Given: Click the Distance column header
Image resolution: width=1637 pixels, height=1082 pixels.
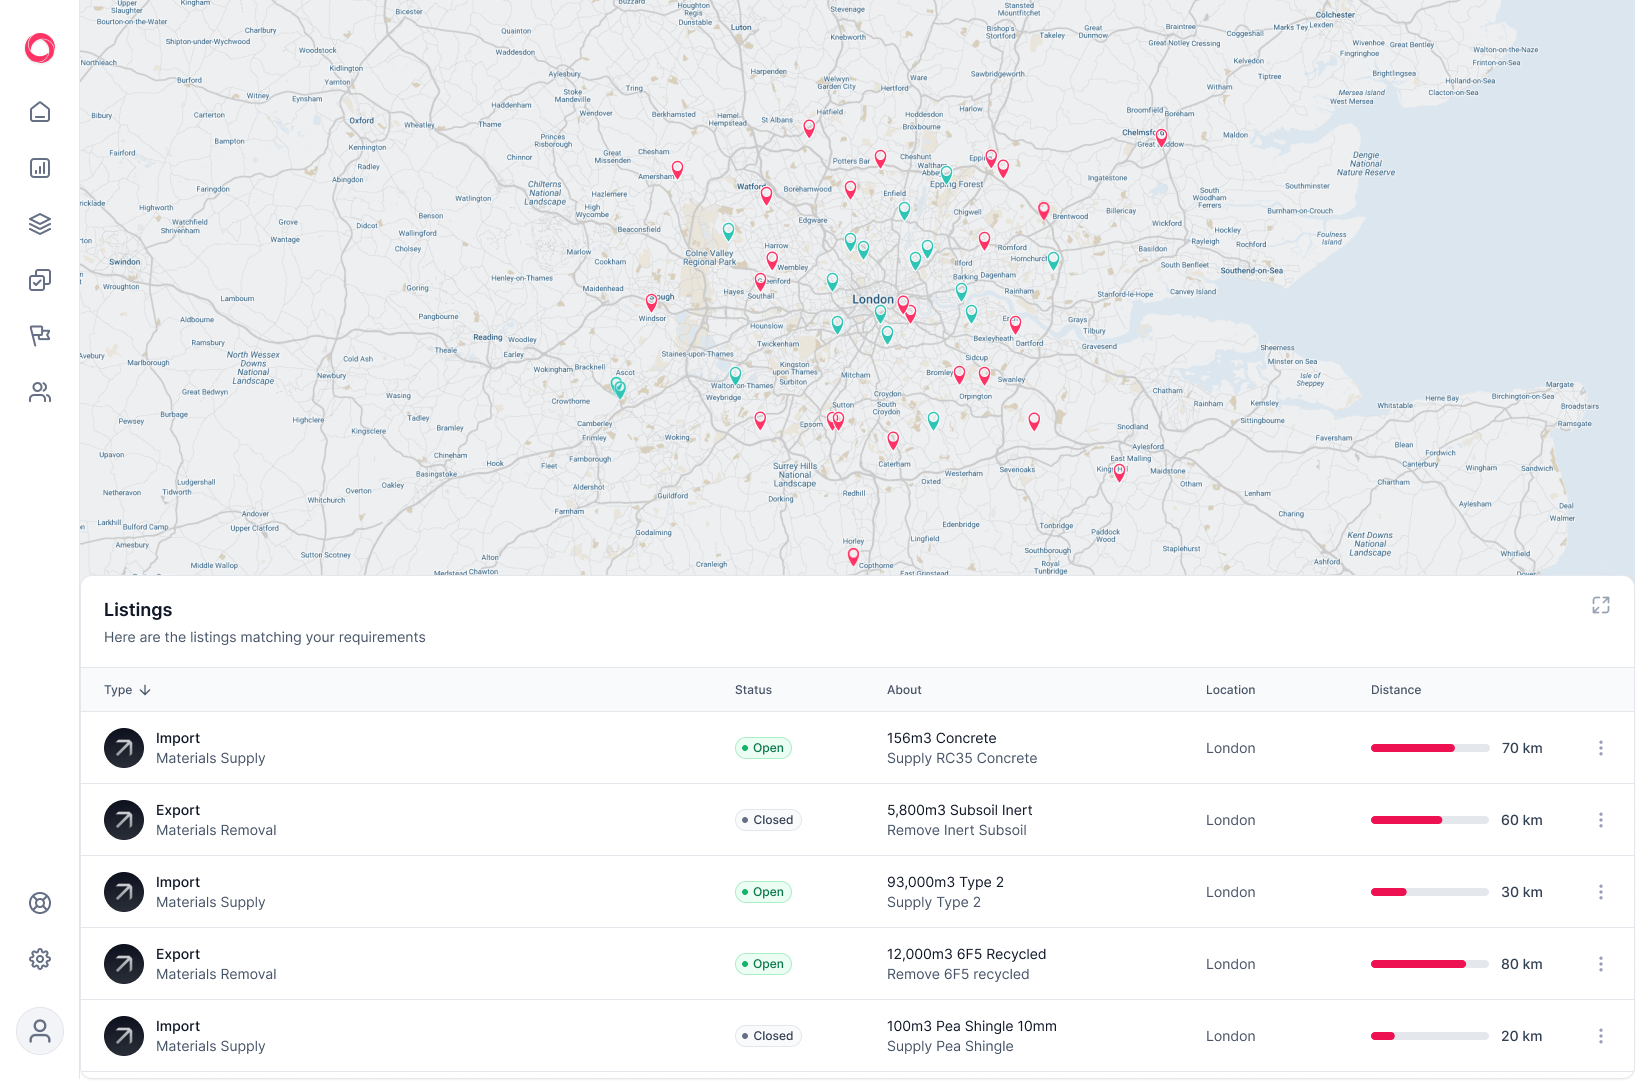Looking at the screenshot, I should click(1395, 690).
